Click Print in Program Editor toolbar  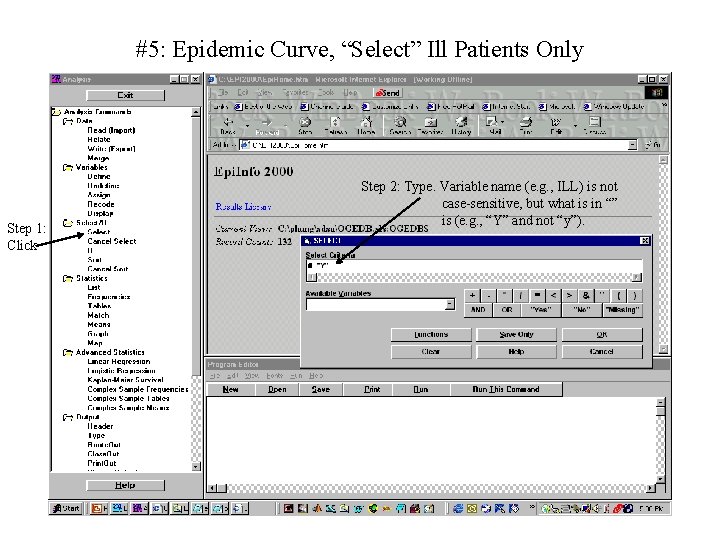pyautogui.click(x=372, y=389)
